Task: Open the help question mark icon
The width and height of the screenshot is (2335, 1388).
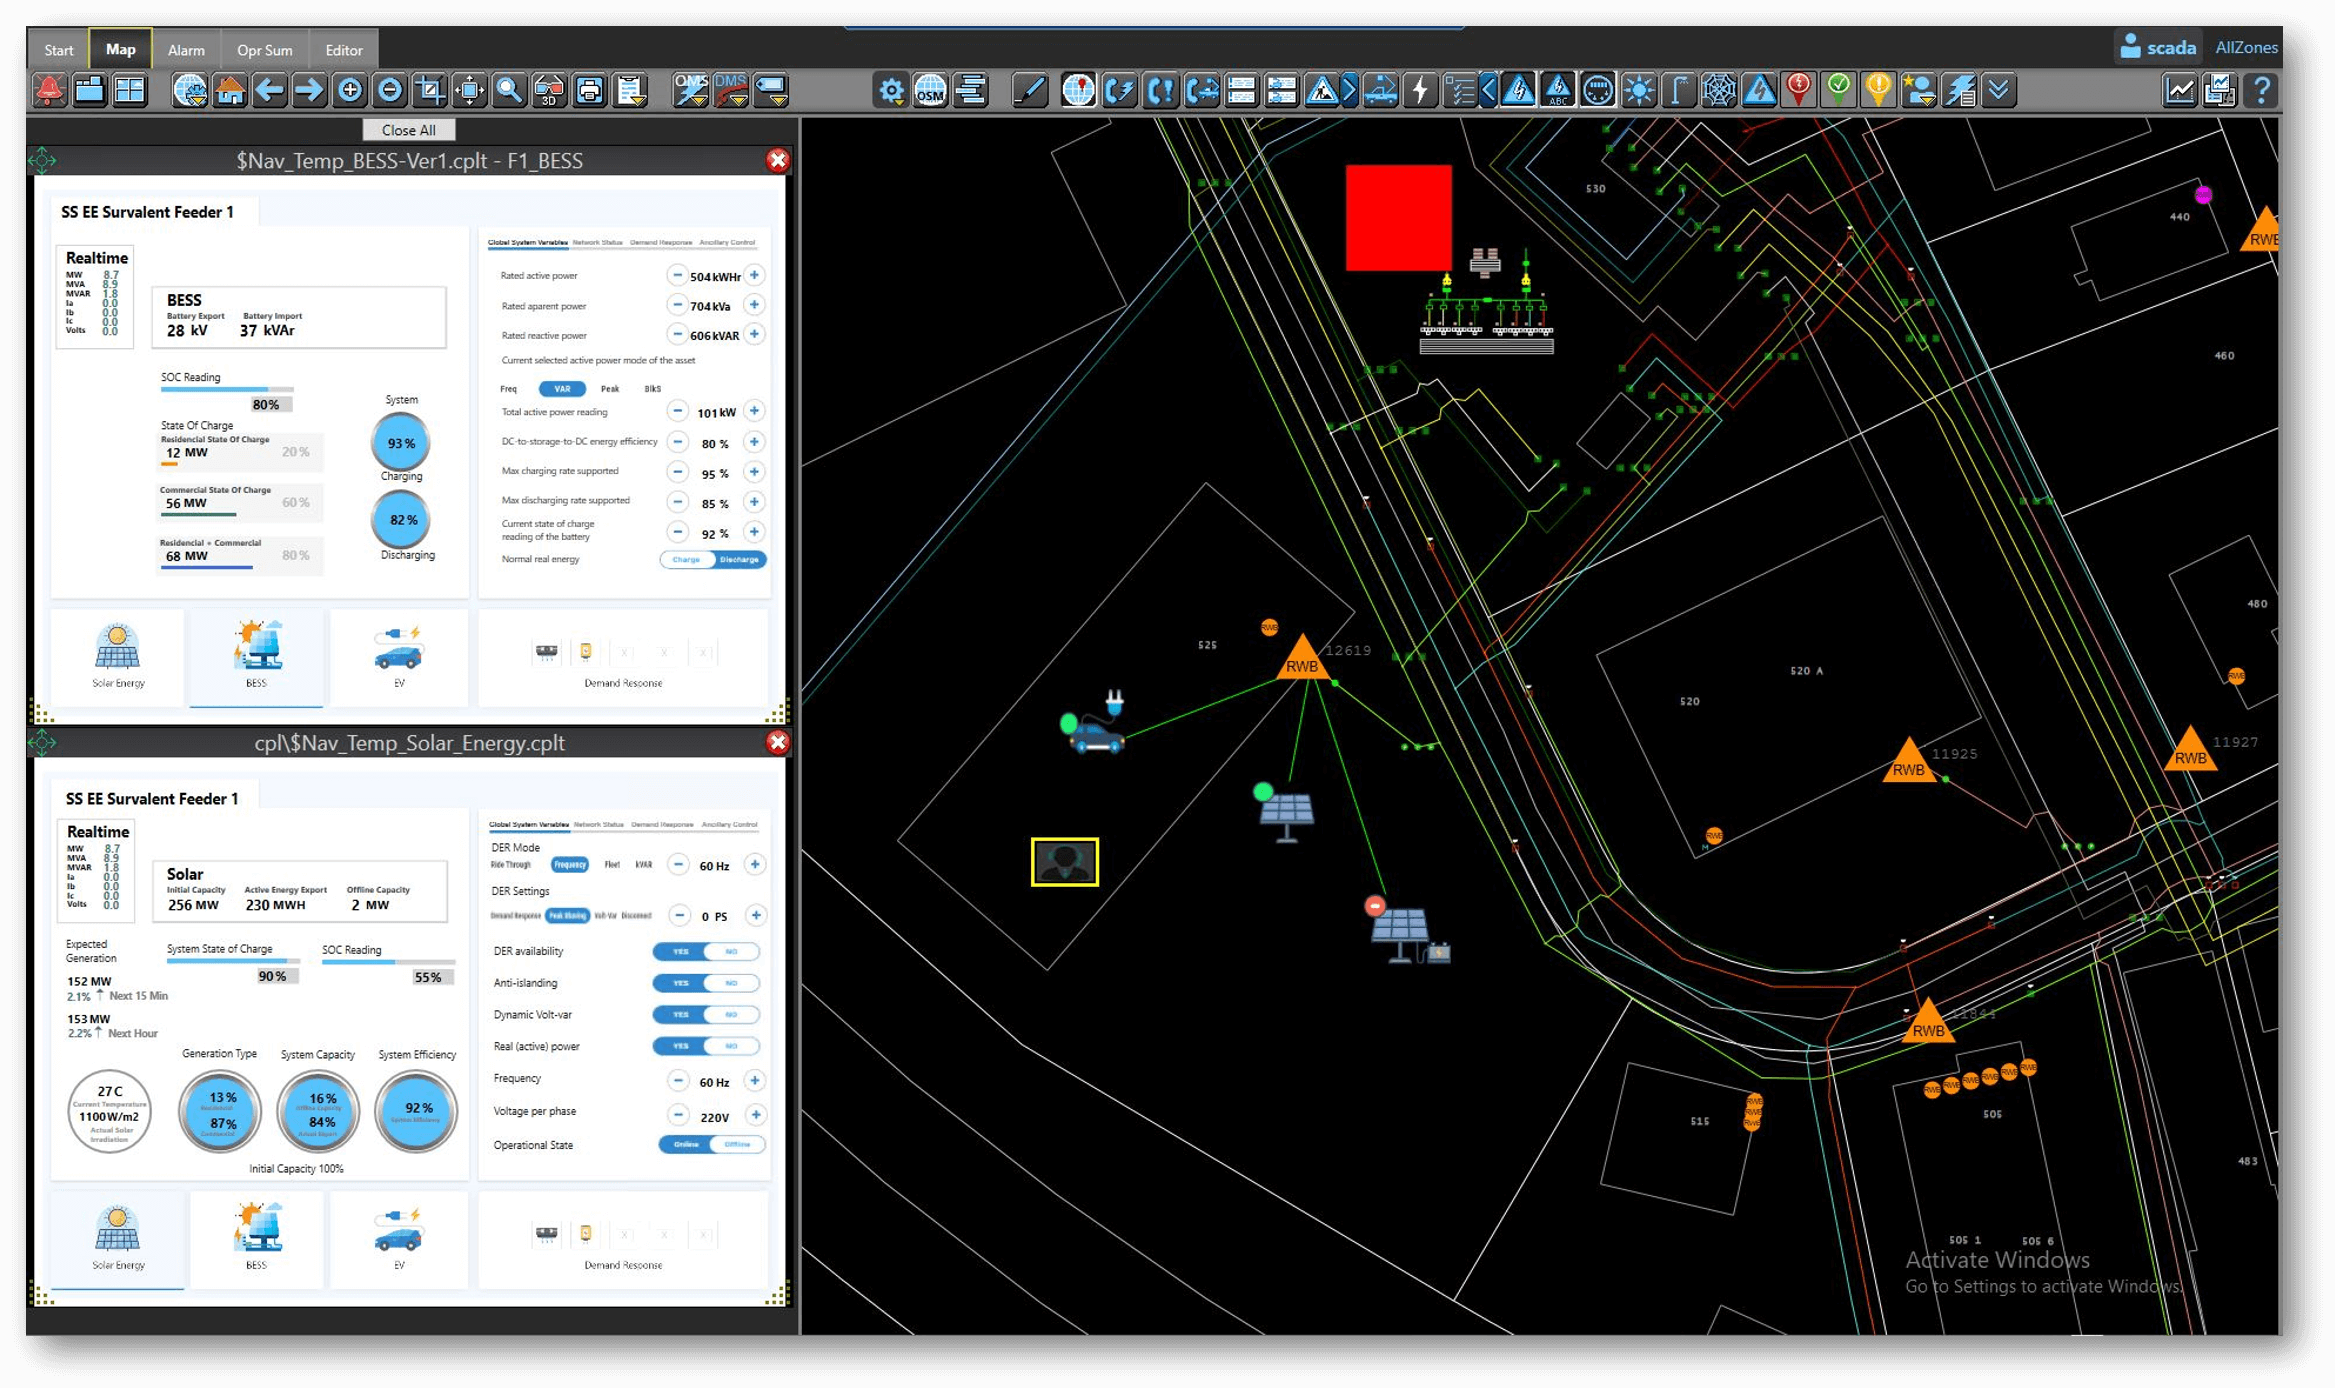Action: 2261,91
